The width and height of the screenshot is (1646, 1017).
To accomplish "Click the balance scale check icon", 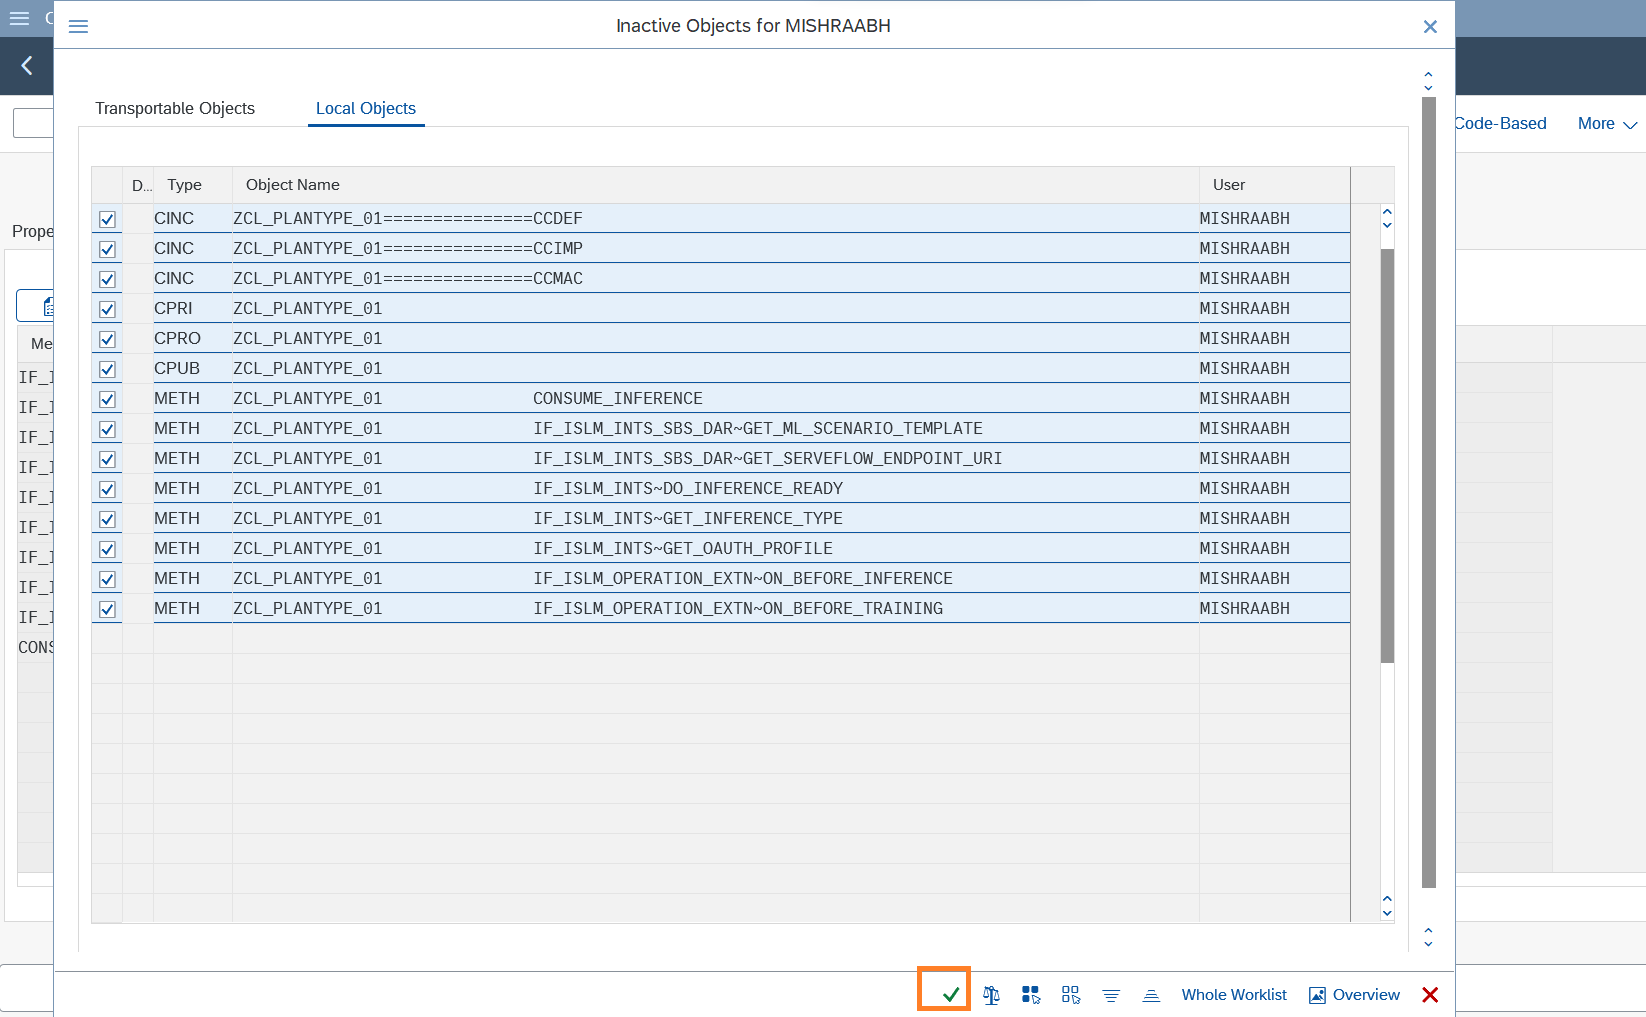I will point(991,994).
